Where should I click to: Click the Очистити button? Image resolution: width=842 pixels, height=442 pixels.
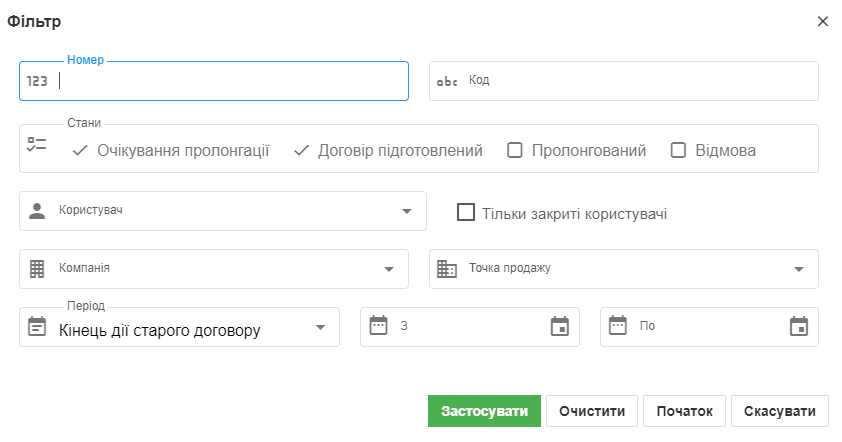592,411
